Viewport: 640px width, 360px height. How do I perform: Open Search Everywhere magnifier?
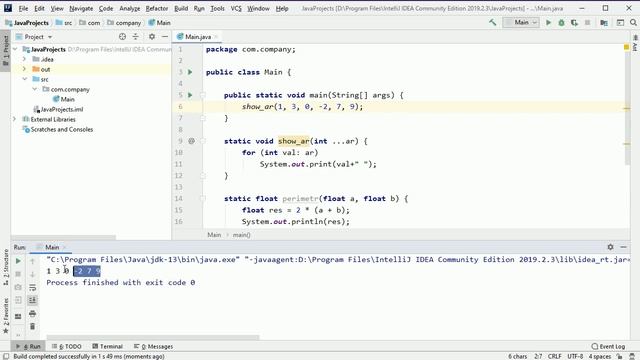pos(633,22)
